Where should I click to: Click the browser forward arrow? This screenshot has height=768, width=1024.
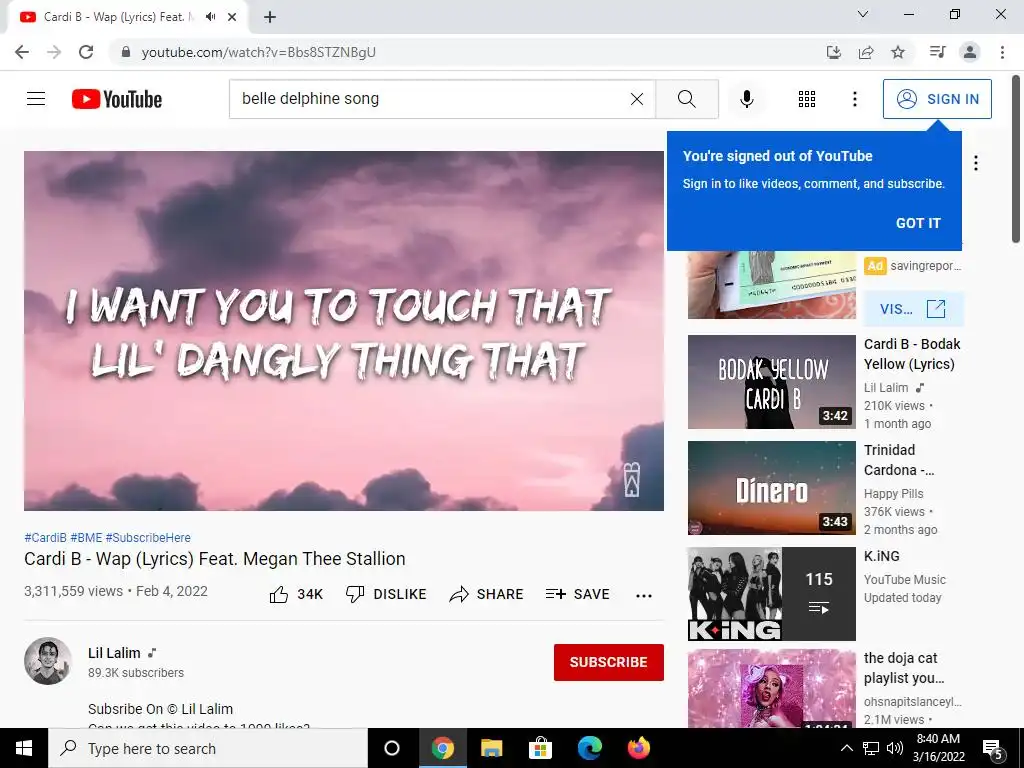click(54, 52)
